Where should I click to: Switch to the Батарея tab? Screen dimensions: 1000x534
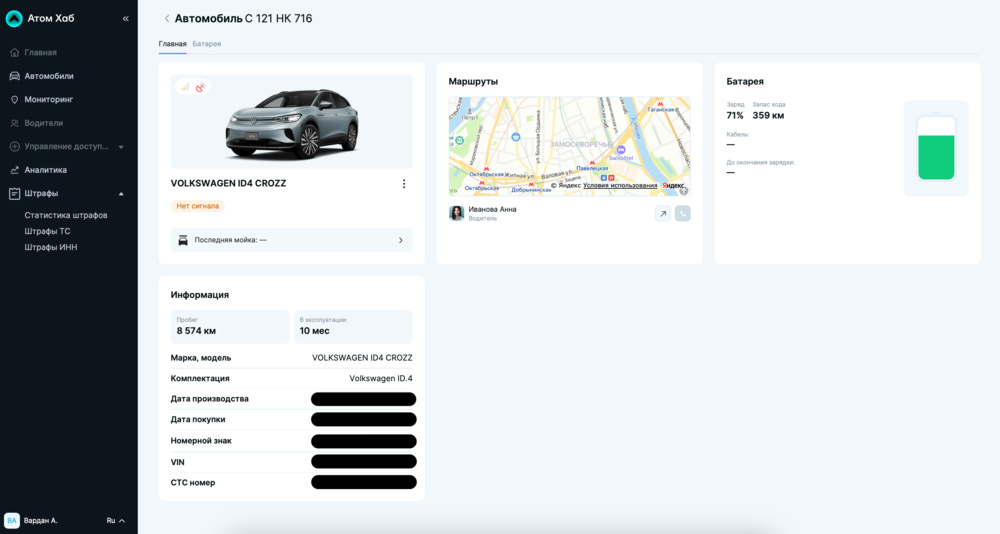pyautogui.click(x=207, y=44)
